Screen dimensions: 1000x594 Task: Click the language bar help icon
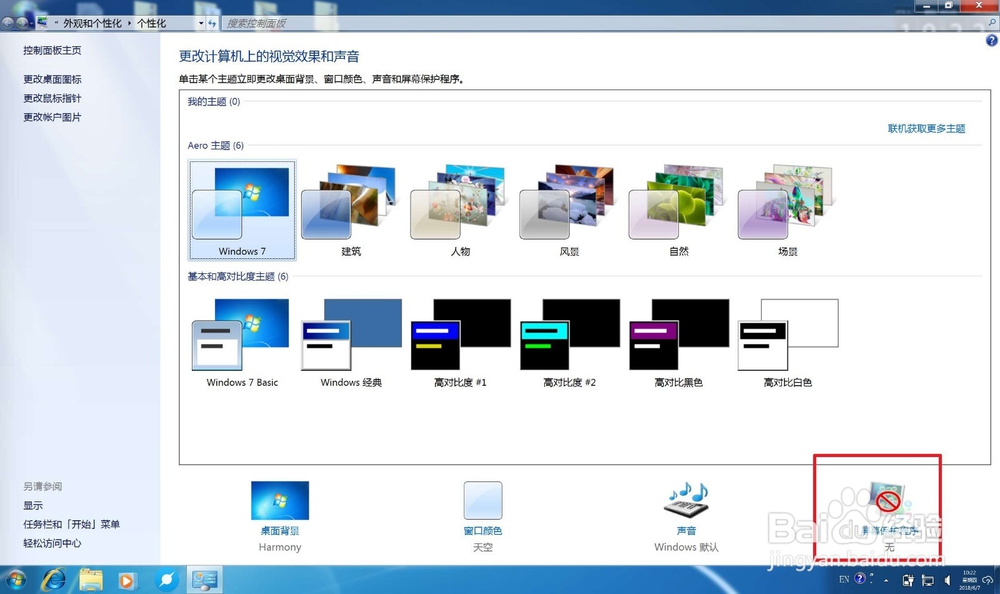coord(860,578)
